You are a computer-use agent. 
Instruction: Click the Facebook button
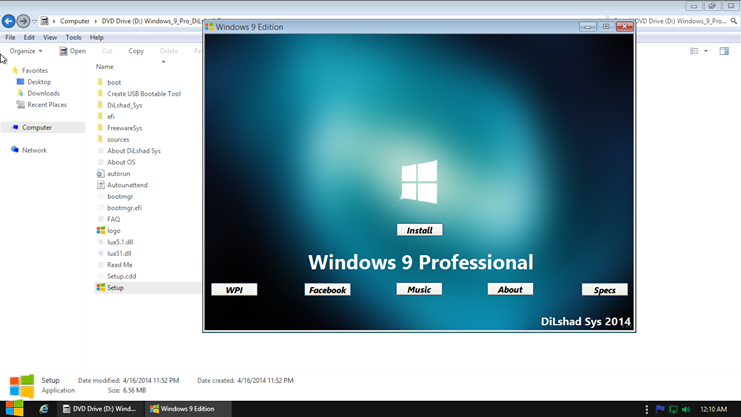pyautogui.click(x=327, y=290)
